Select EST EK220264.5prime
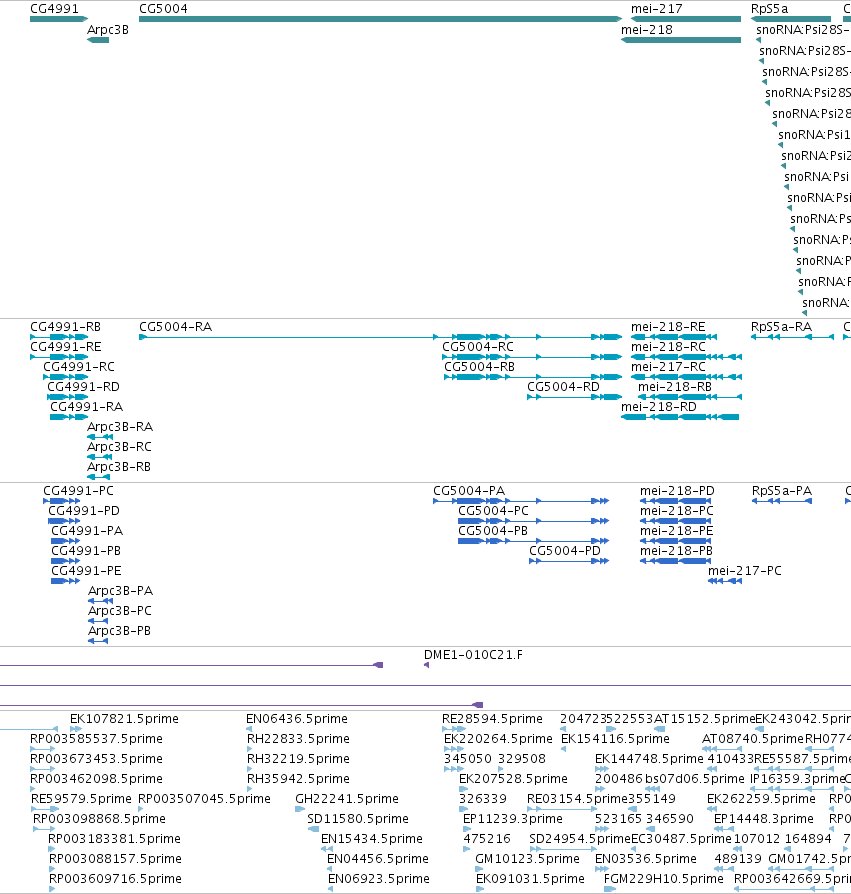Viewport: 851px width, 894px height. click(x=498, y=739)
